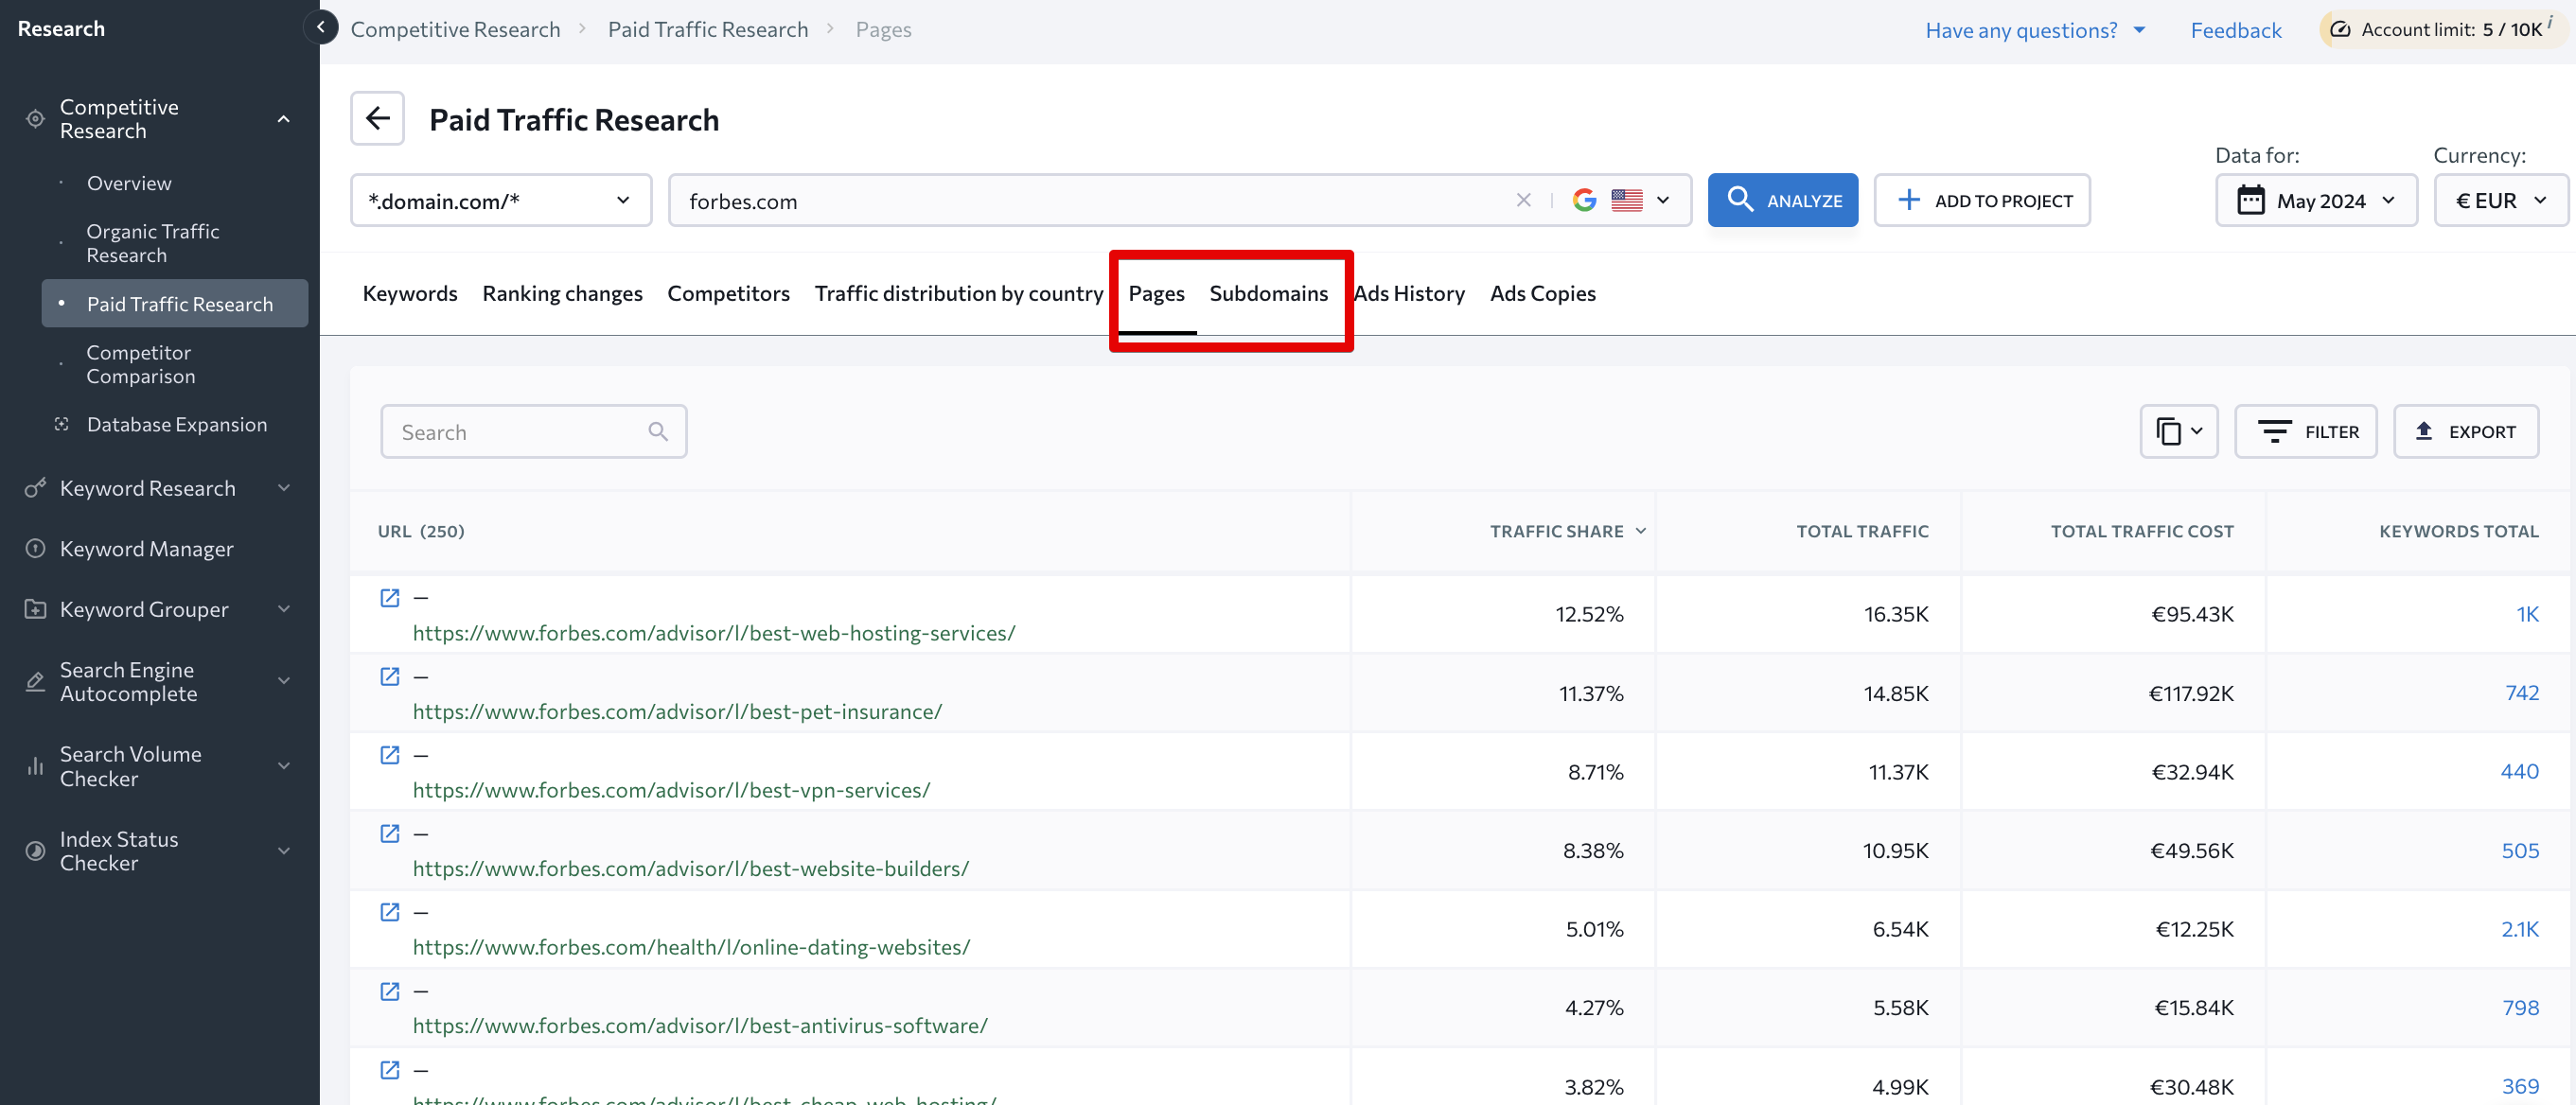
Task: Click Add to Project button
Action: pyautogui.click(x=1981, y=200)
